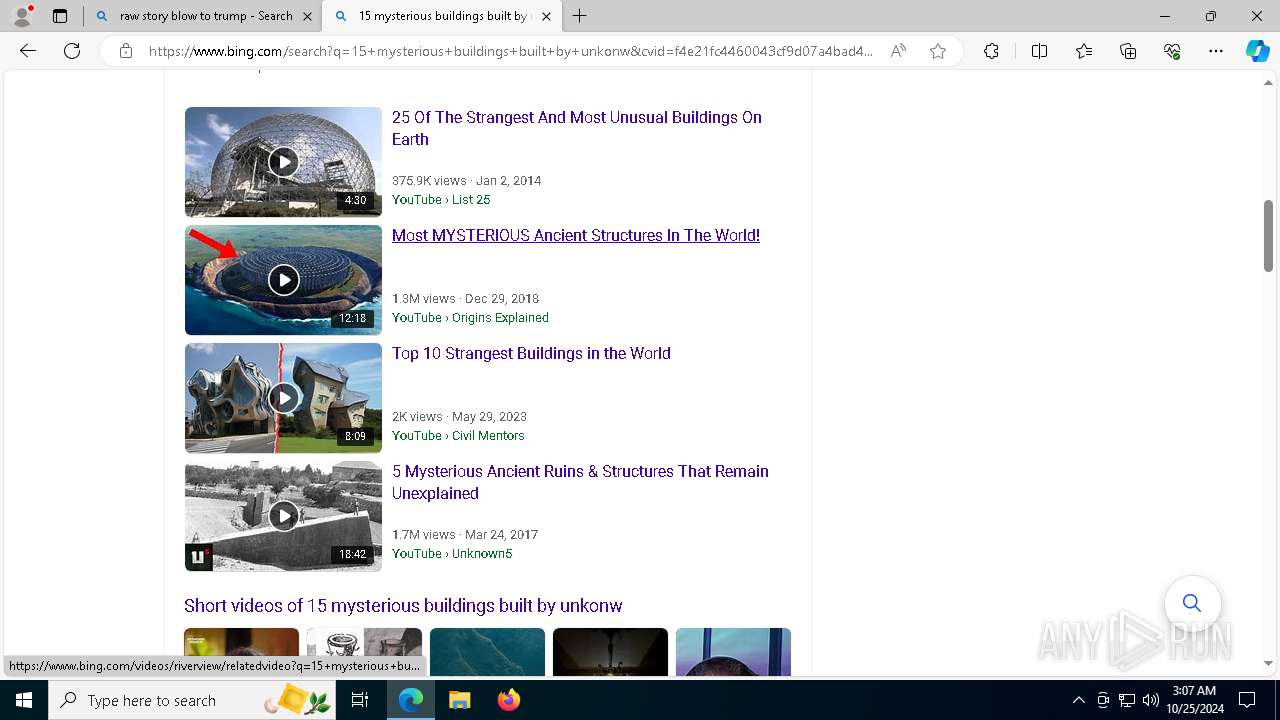The width and height of the screenshot is (1280, 720).
Task: Open the Split screen icon
Action: coord(1039,51)
